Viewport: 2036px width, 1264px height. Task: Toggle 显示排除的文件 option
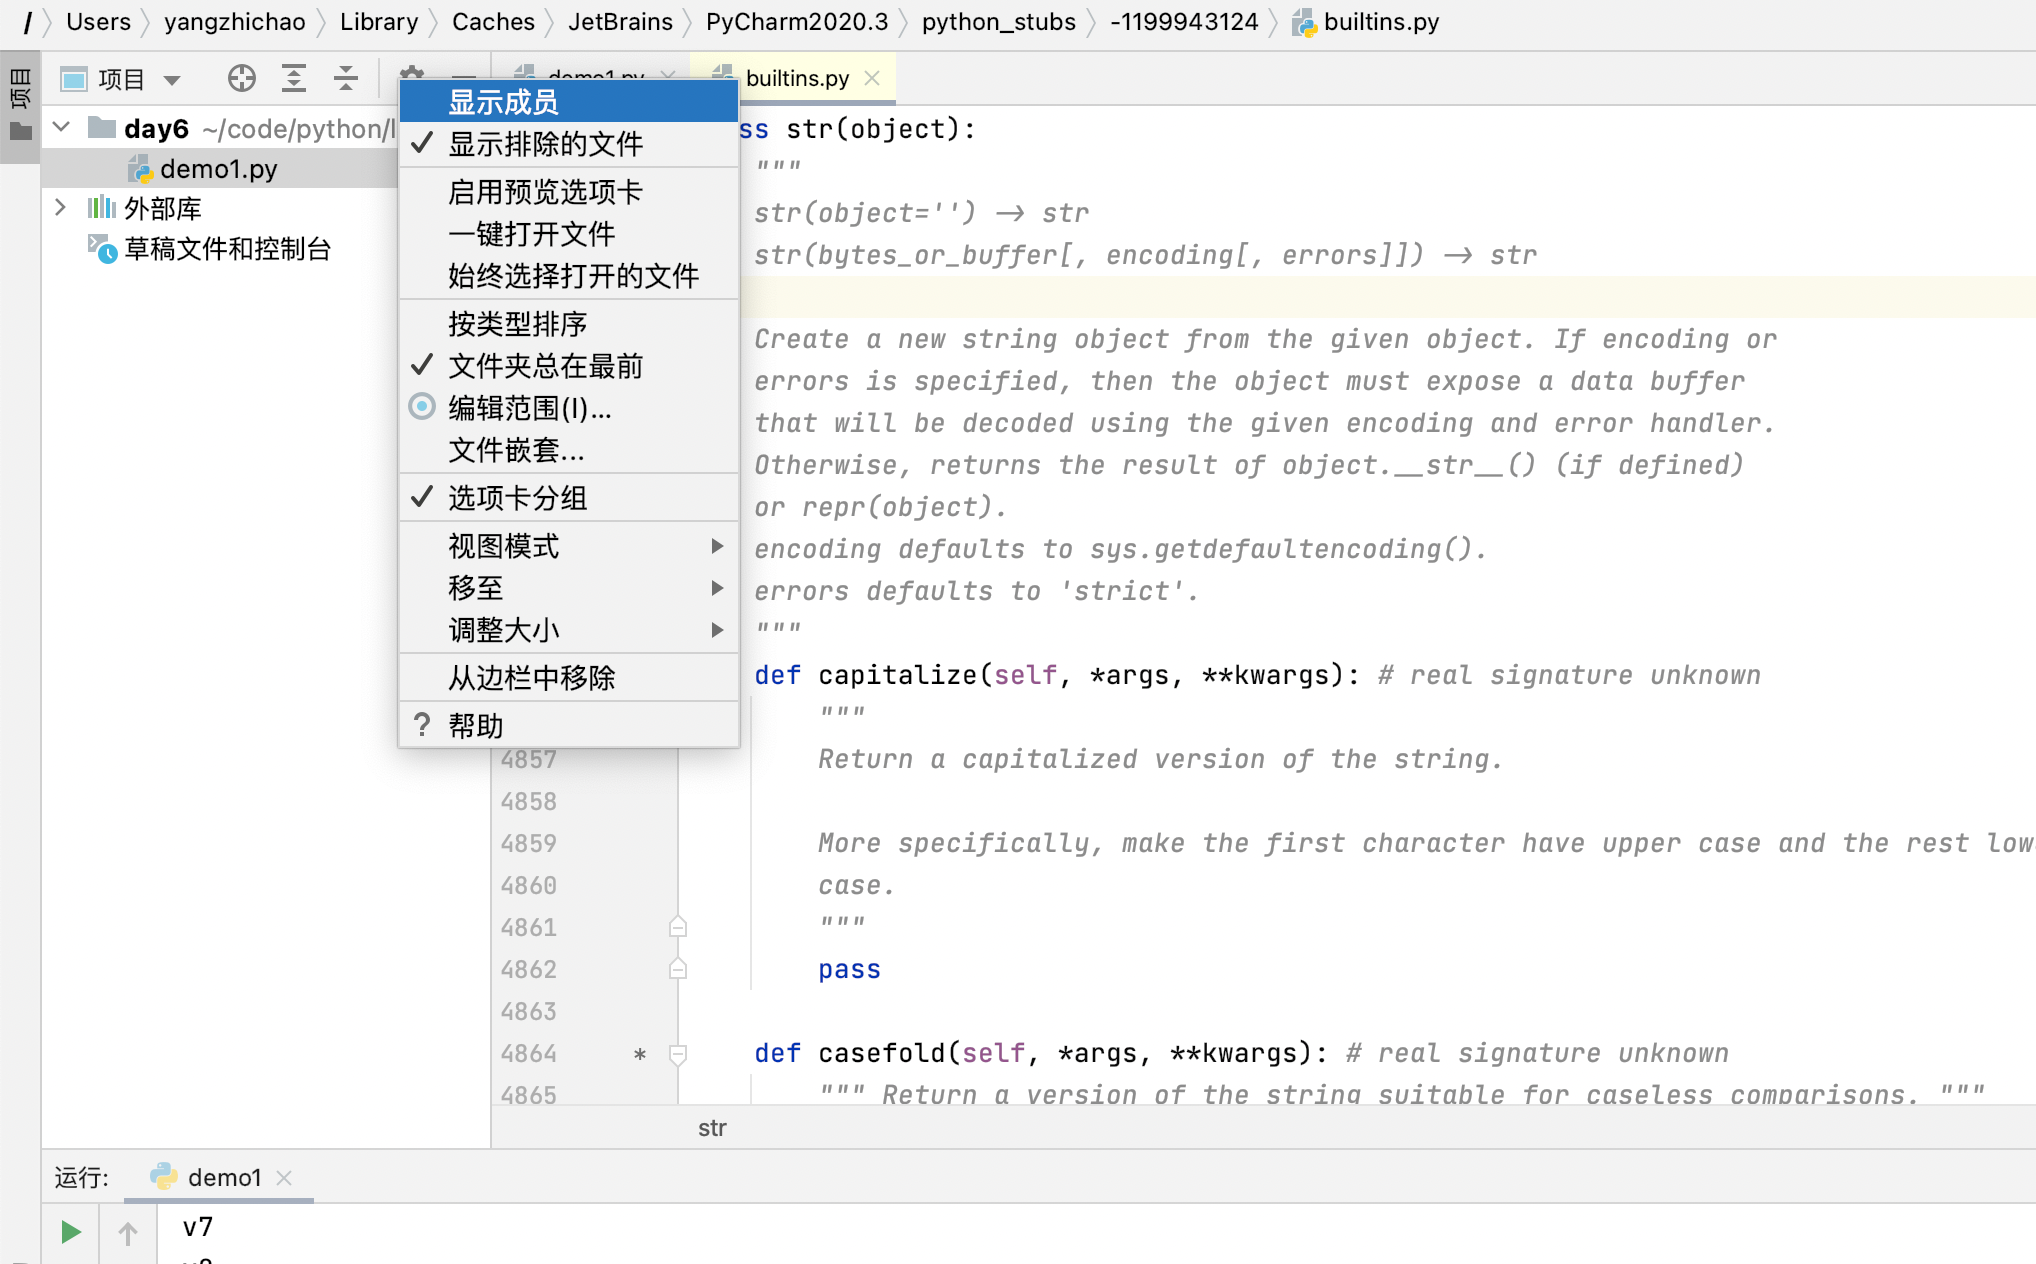point(569,144)
